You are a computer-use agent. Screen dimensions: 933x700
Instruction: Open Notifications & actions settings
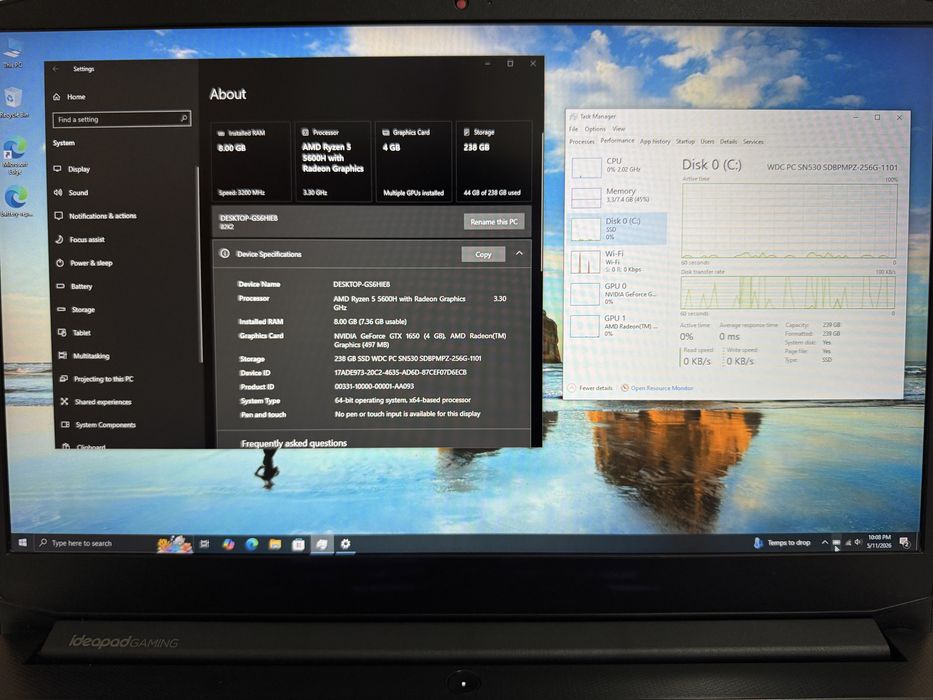click(95, 215)
